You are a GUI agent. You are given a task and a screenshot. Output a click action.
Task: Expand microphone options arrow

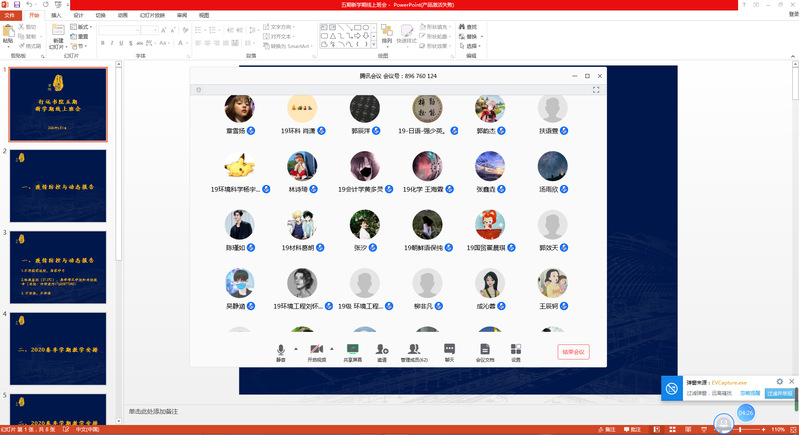pos(295,348)
